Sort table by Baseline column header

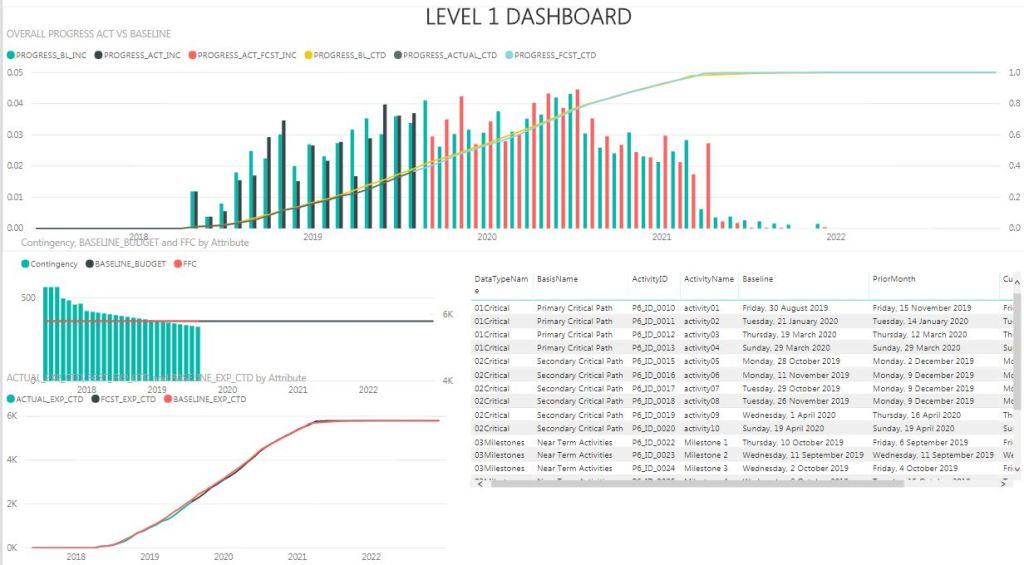click(758, 279)
